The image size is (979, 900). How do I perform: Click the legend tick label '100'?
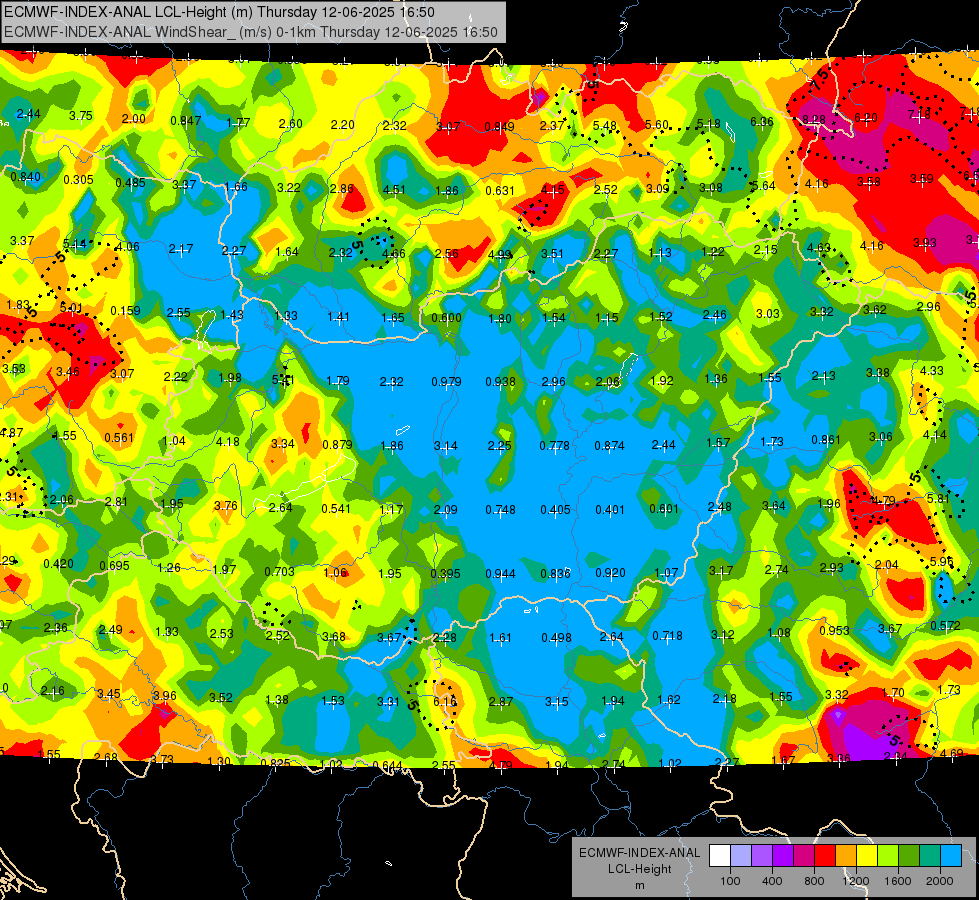731,881
